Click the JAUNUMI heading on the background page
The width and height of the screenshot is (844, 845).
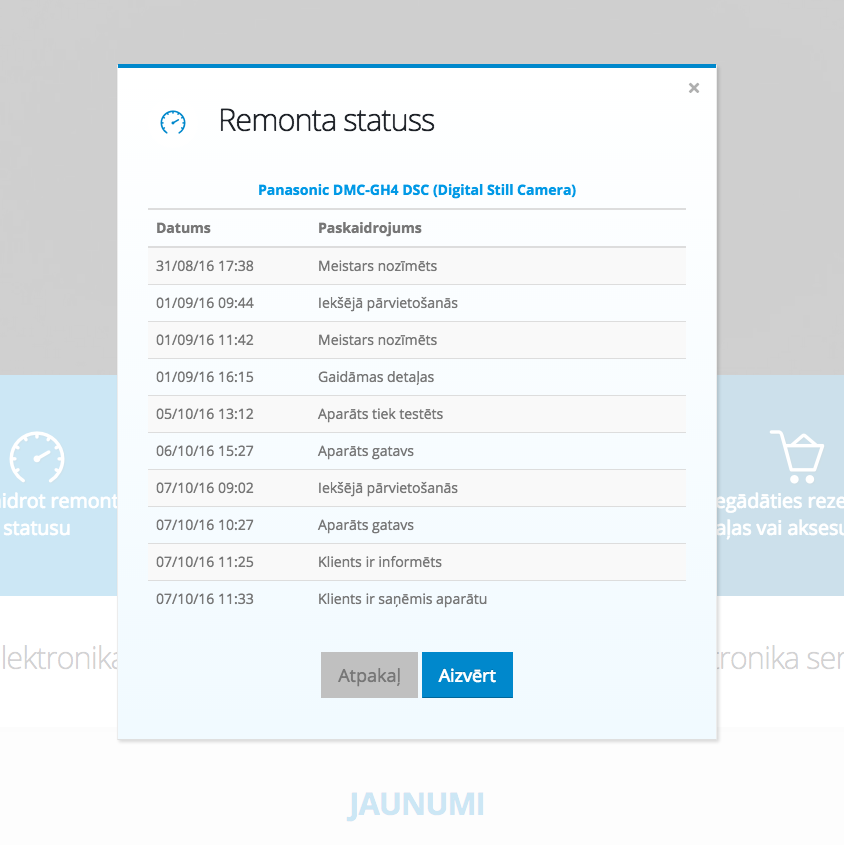click(x=417, y=805)
